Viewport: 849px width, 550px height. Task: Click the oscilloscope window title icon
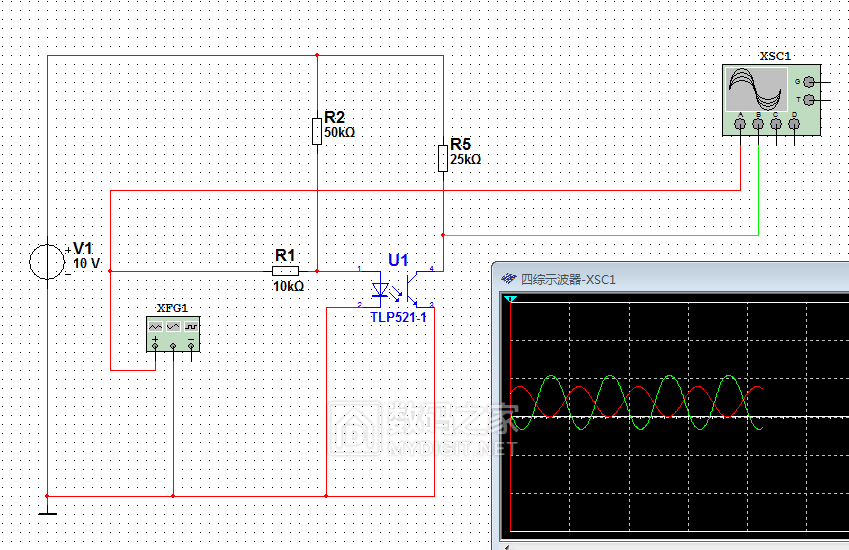(x=508, y=279)
